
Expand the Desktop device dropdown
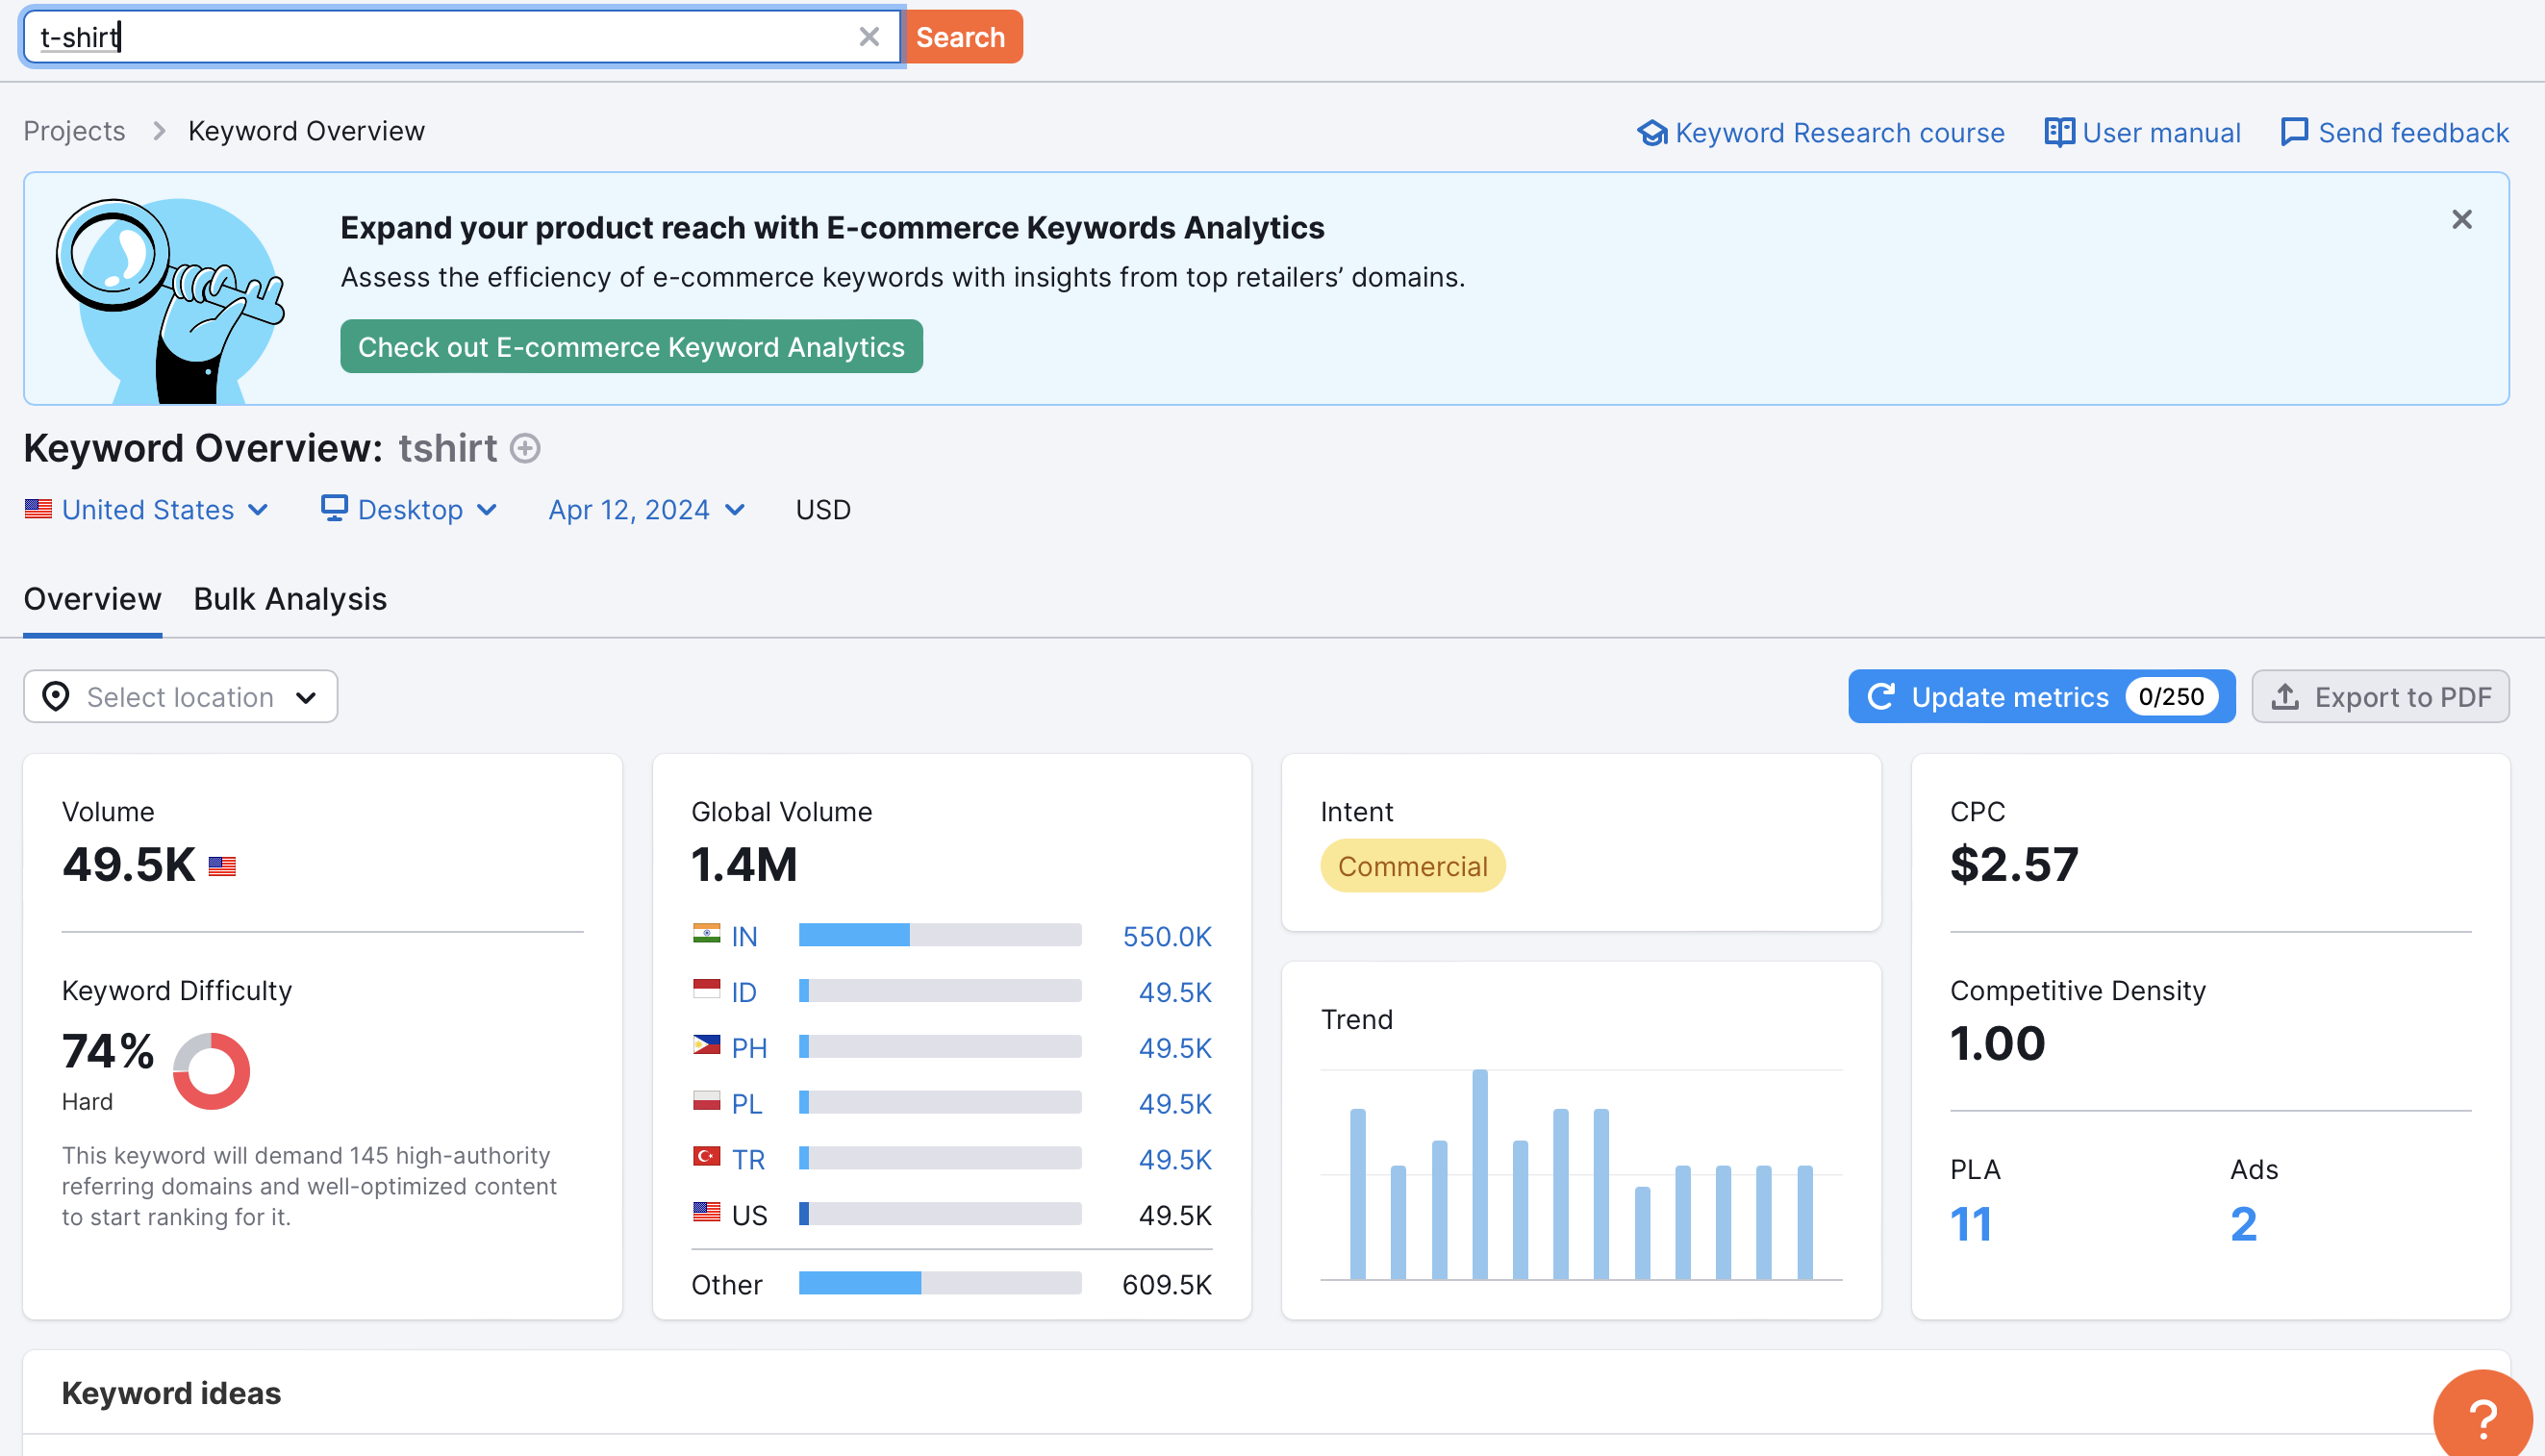click(x=409, y=510)
